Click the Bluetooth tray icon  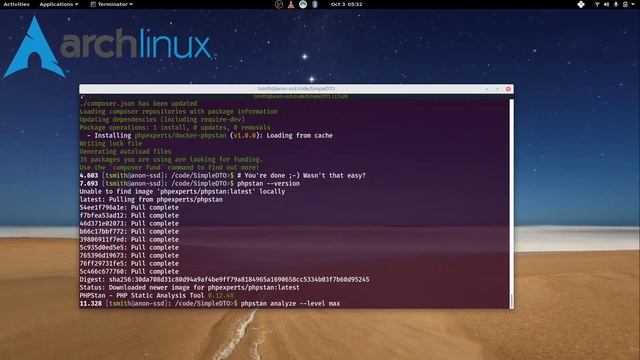click(315, 4)
